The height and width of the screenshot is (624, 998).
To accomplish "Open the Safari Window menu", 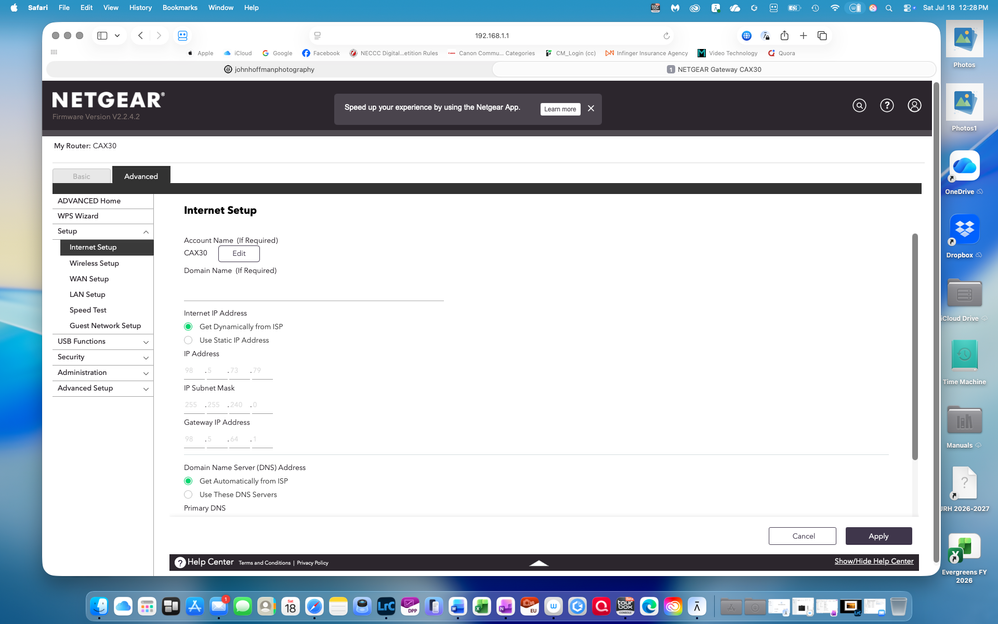I will pos(220,8).
